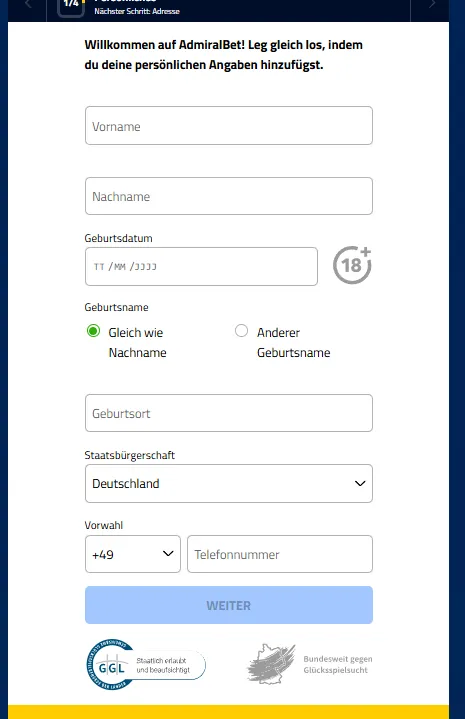Choose 'Anderer Geburtsname' radio option

coord(241,331)
